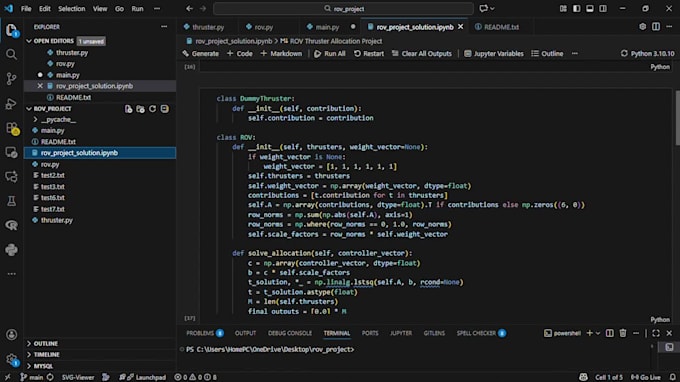Click the editor vertical scrollbar
This screenshot has width=680, height=382.
pos(676,118)
